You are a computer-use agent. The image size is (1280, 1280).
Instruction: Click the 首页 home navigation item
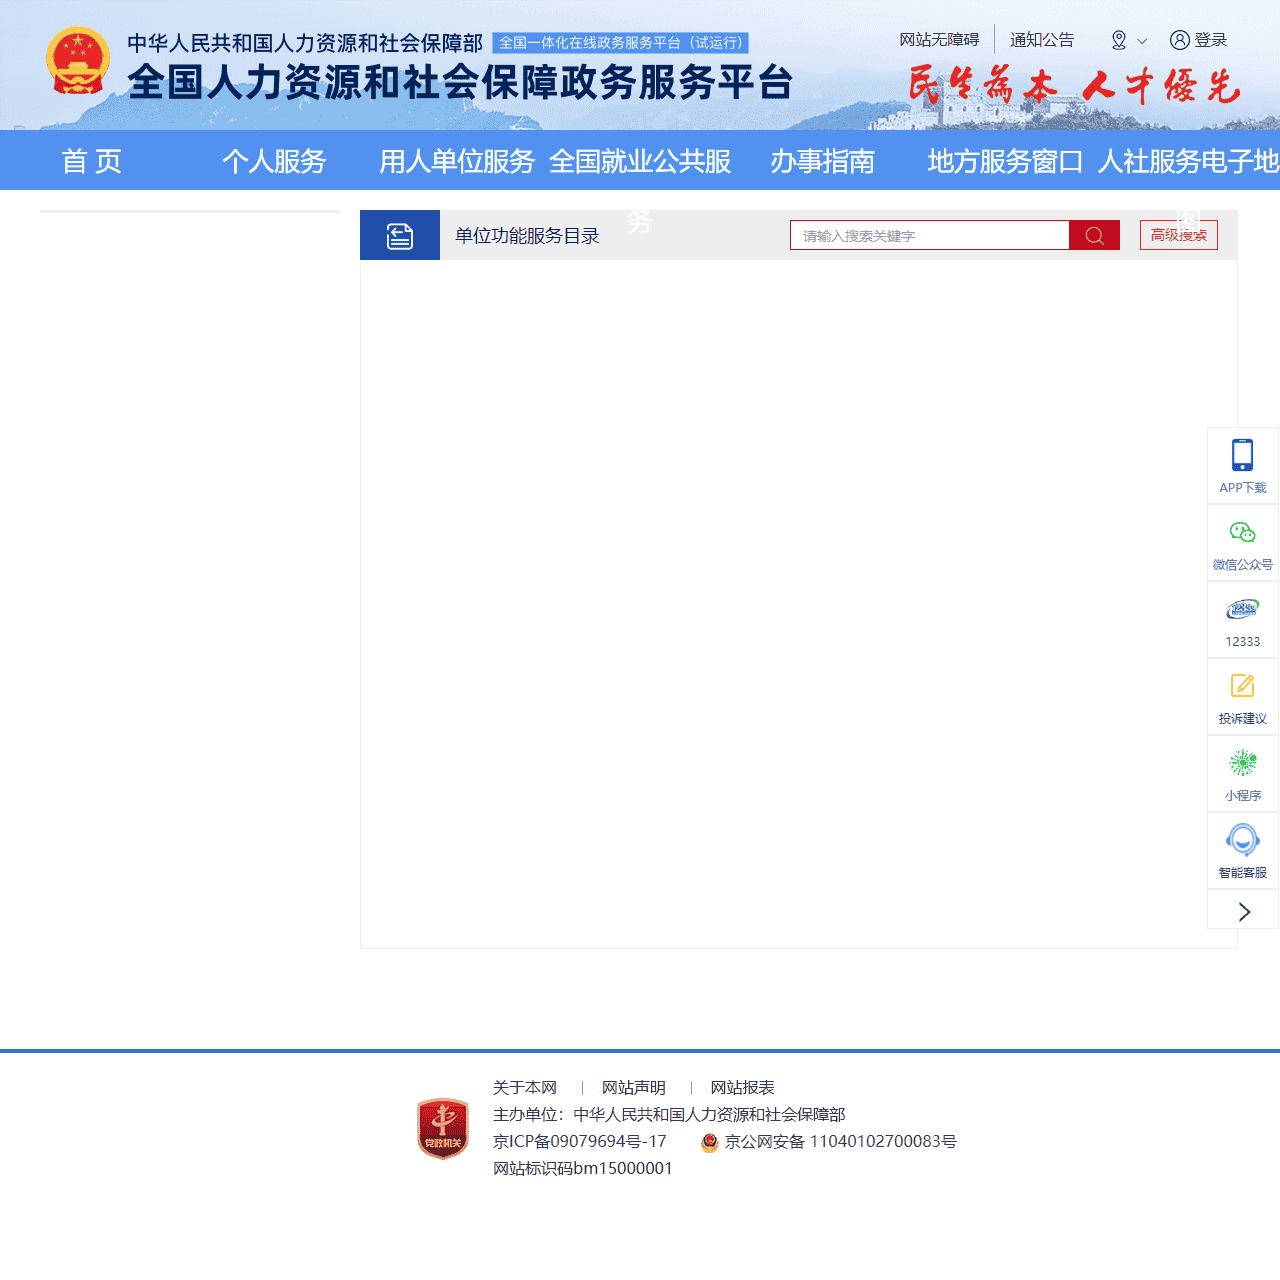click(91, 161)
